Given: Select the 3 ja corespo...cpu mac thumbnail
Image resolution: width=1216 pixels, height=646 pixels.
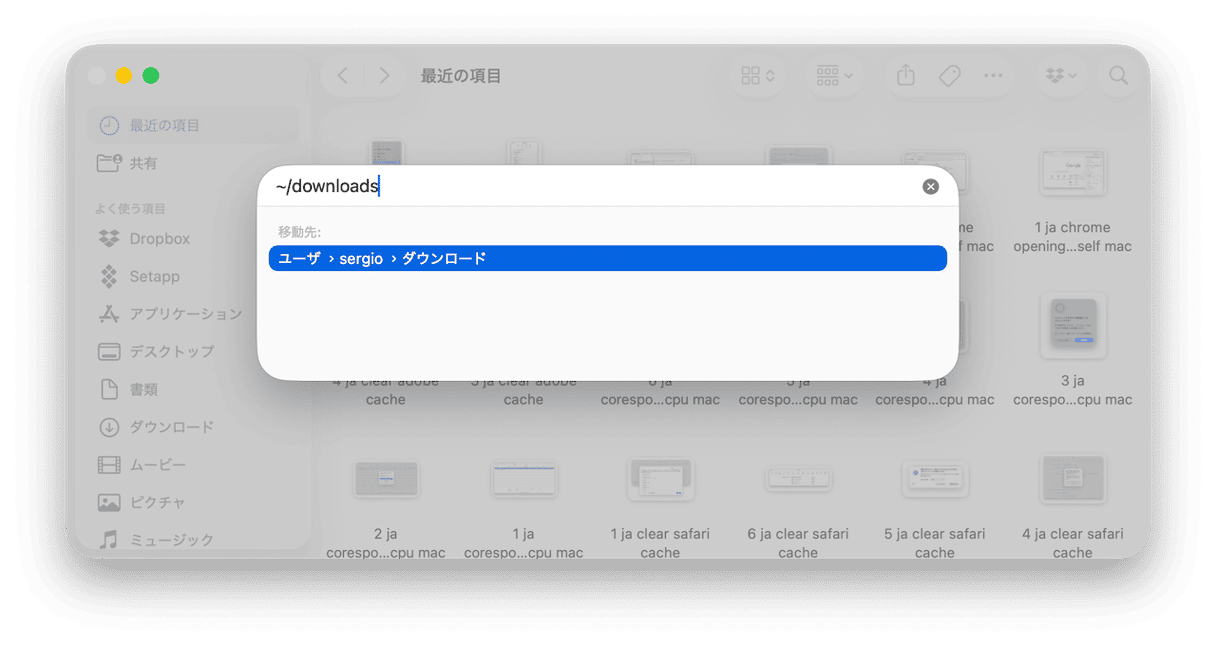Looking at the screenshot, I should click(x=1072, y=326).
